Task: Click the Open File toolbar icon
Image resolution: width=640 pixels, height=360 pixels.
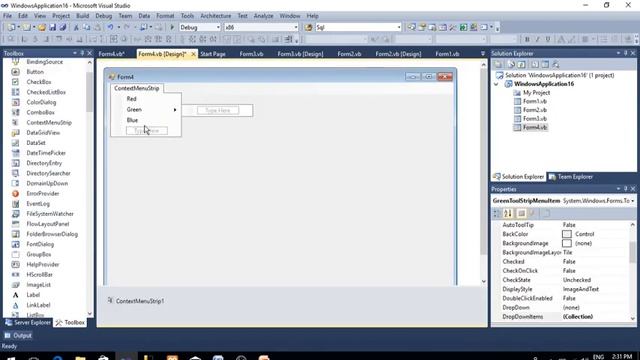Action: (42, 27)
